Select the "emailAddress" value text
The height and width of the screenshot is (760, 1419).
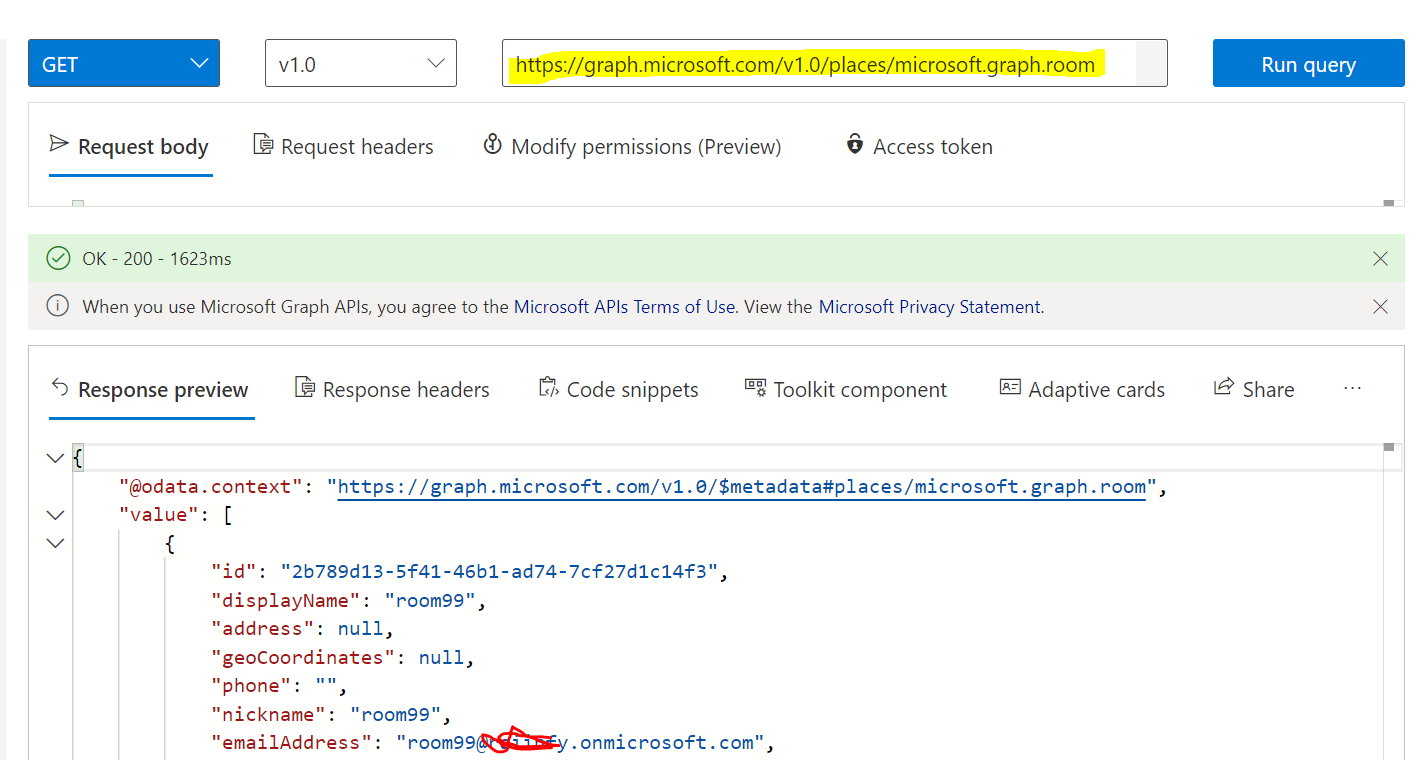point(581,743)
